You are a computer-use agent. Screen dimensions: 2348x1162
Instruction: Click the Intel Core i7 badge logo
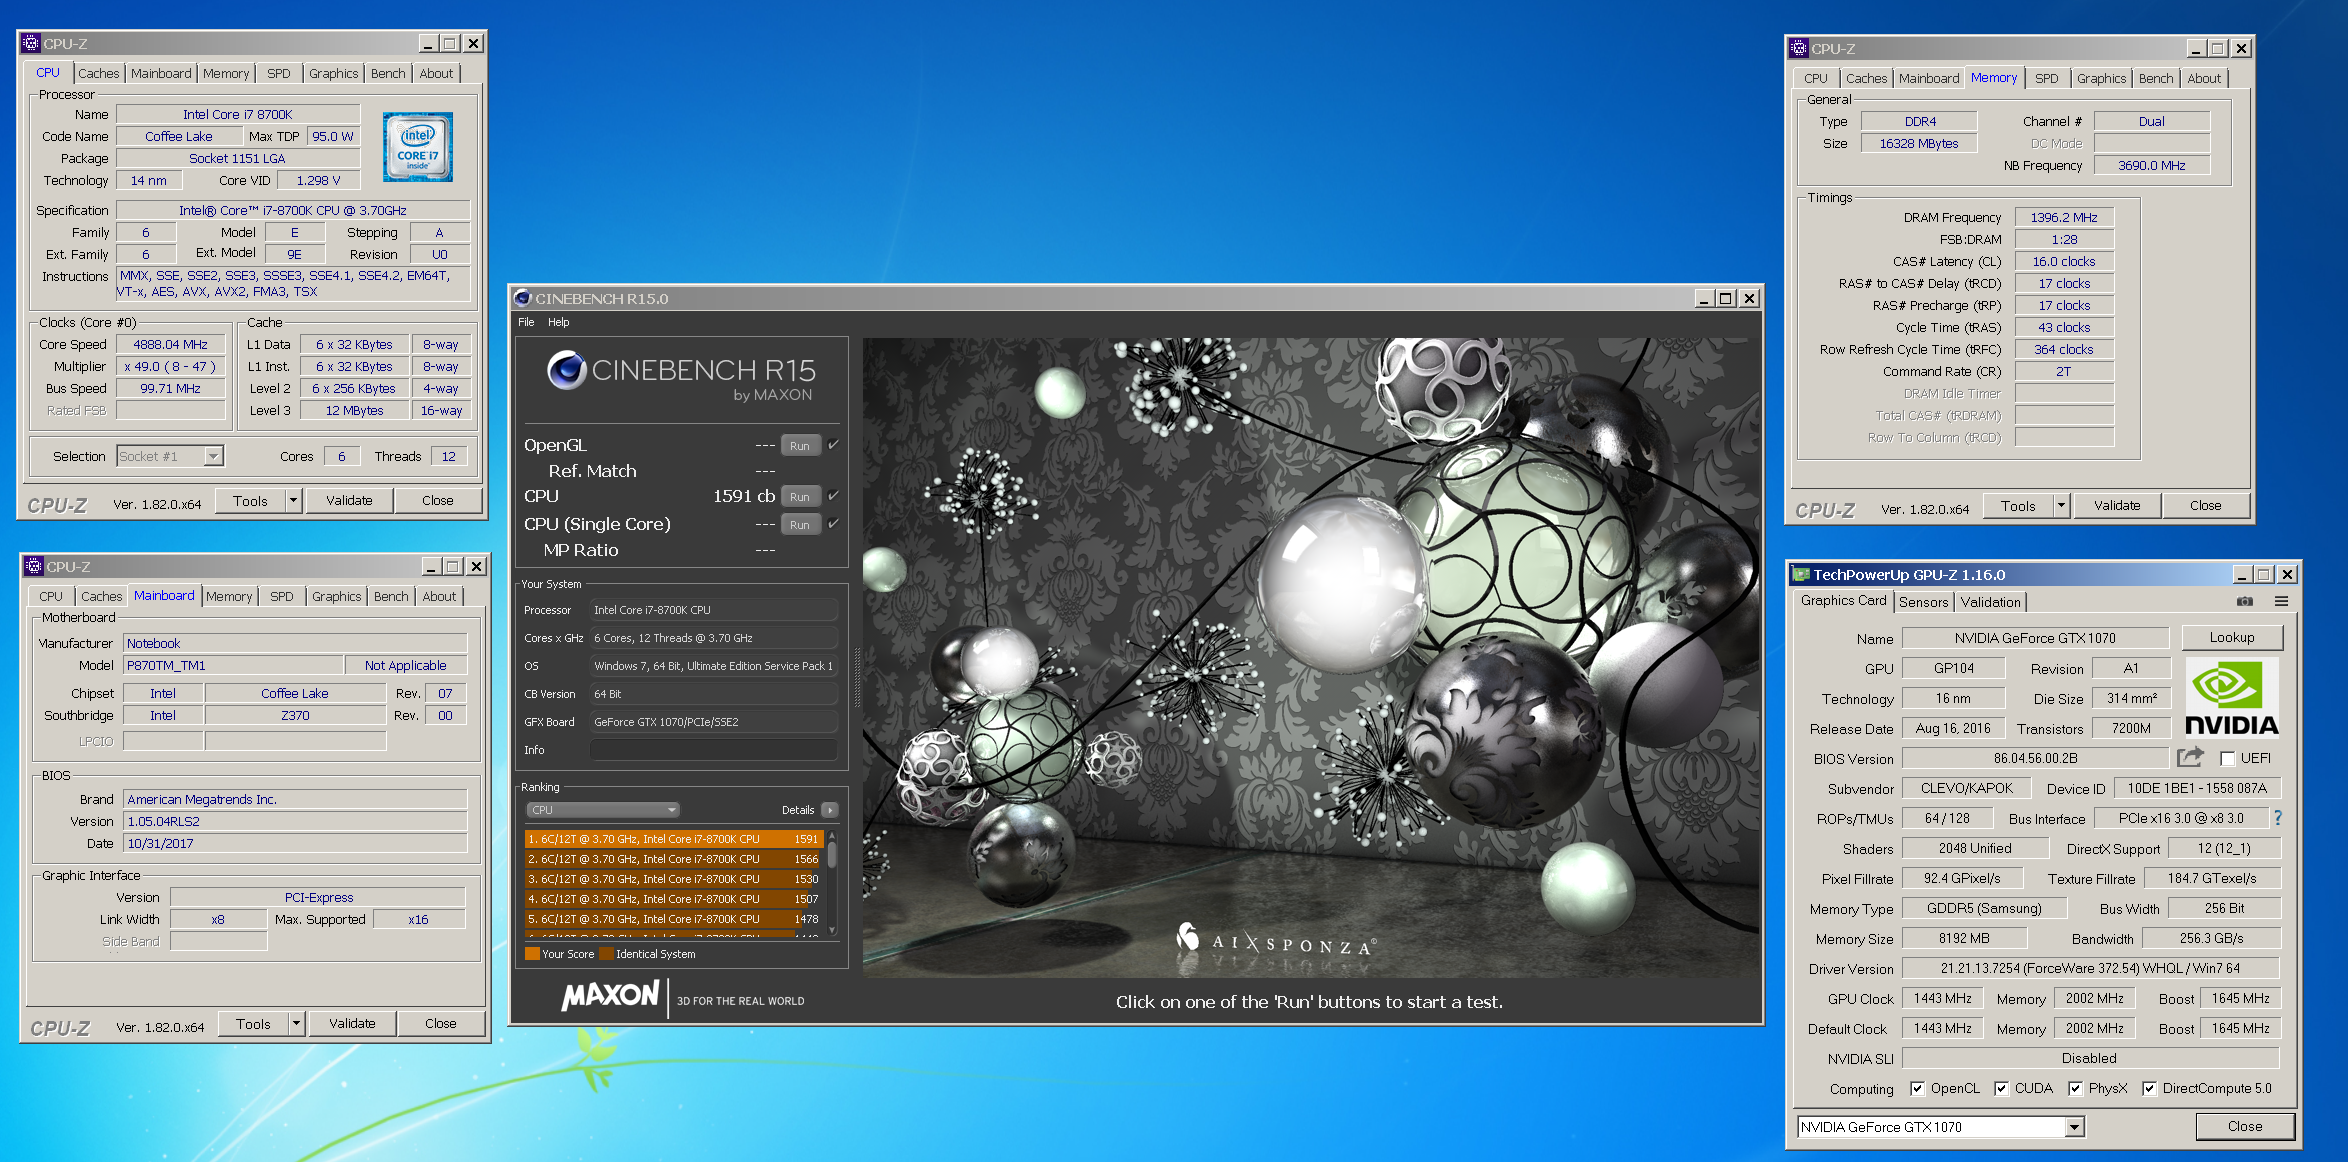(x=418, y=147)
